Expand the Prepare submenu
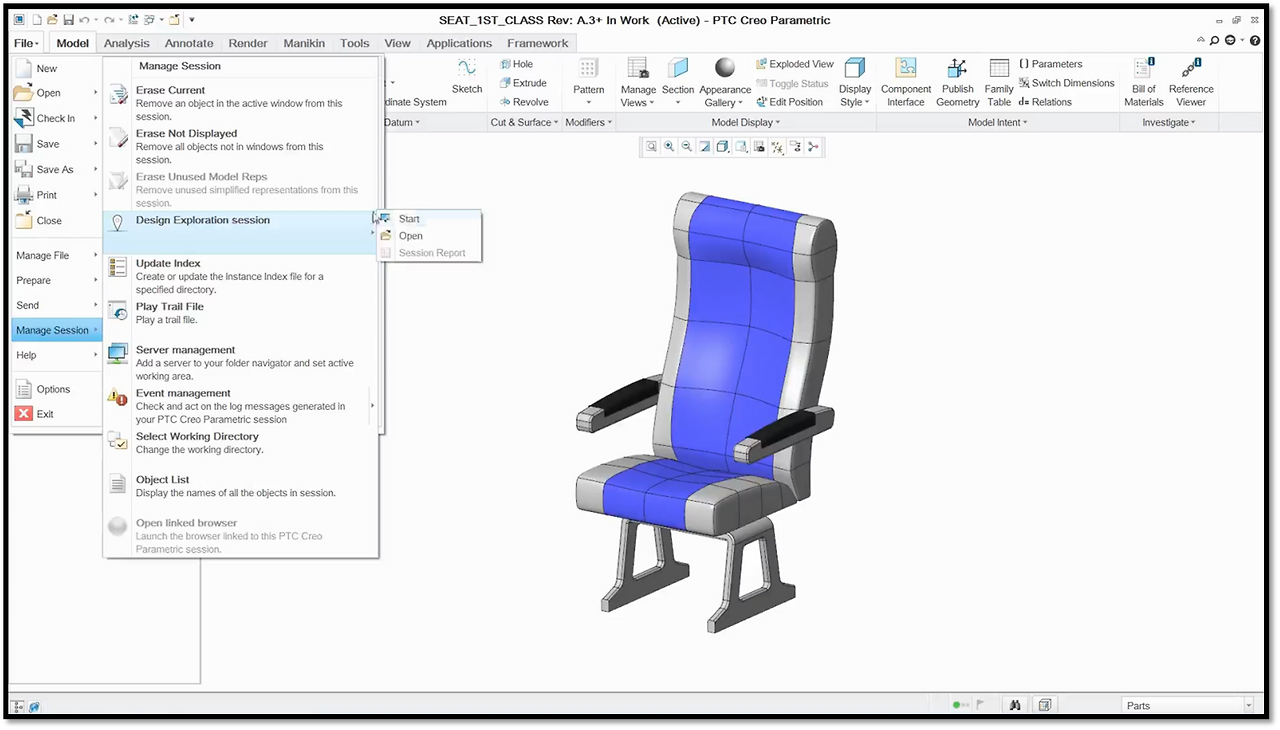 coord(56,281)
